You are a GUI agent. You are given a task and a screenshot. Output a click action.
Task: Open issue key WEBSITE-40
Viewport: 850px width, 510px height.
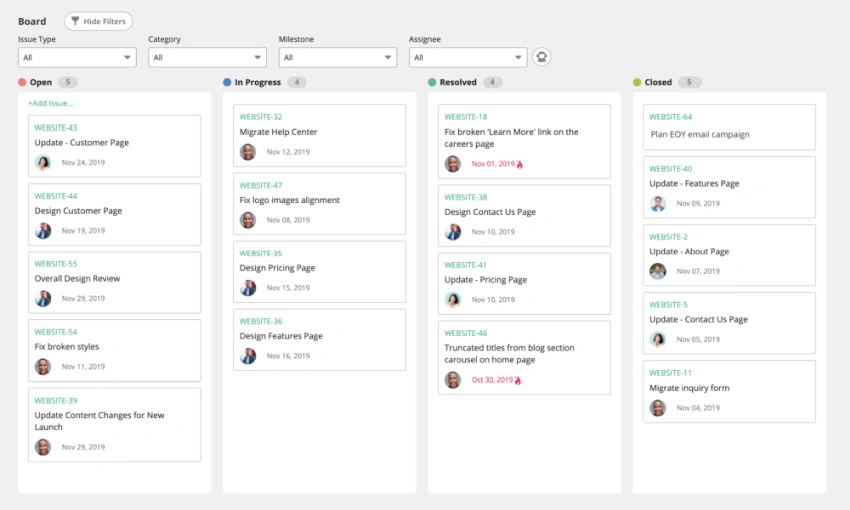pyautogui.click(x=671, y=169)
